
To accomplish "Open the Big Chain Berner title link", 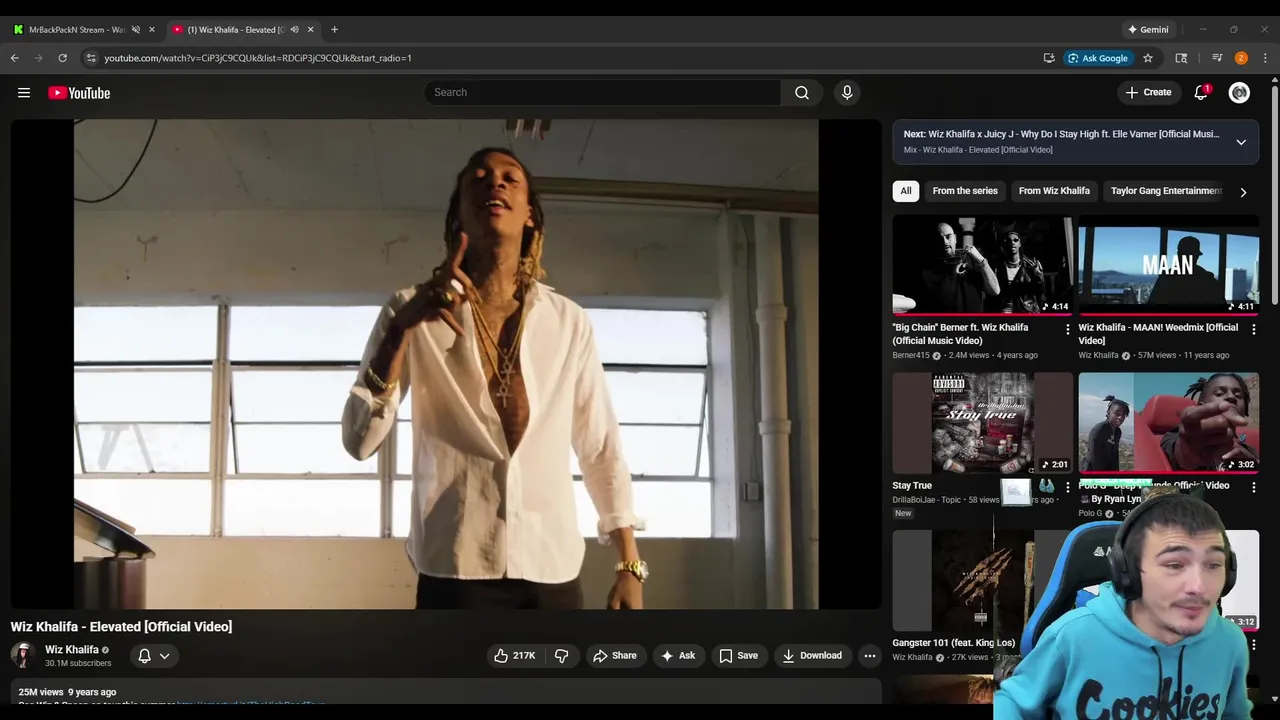I will click(x=960, y=334).
